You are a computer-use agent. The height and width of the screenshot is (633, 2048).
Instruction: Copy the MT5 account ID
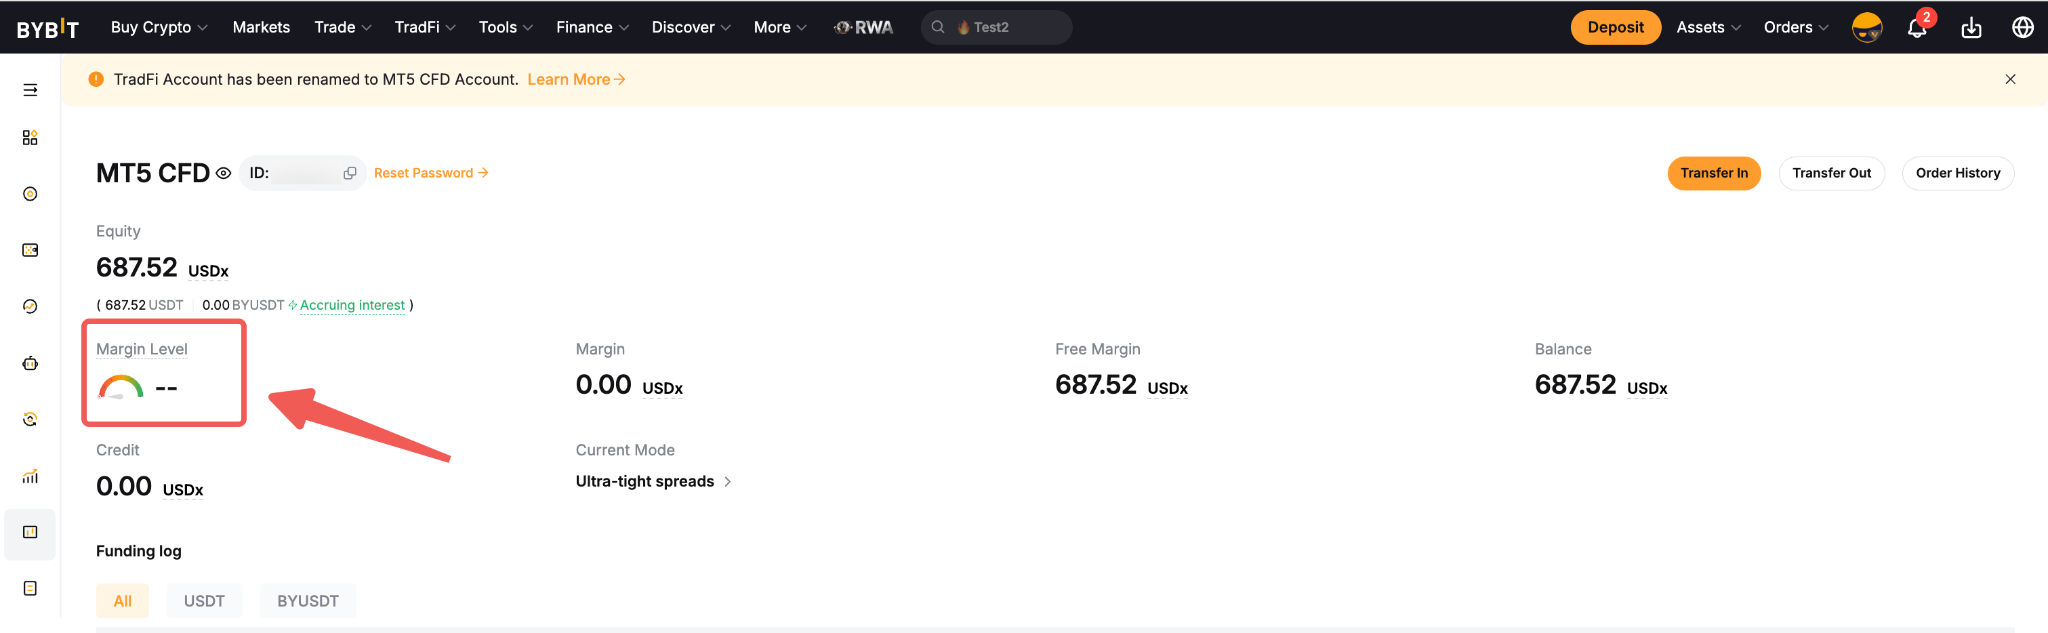(x=350, y=173)
